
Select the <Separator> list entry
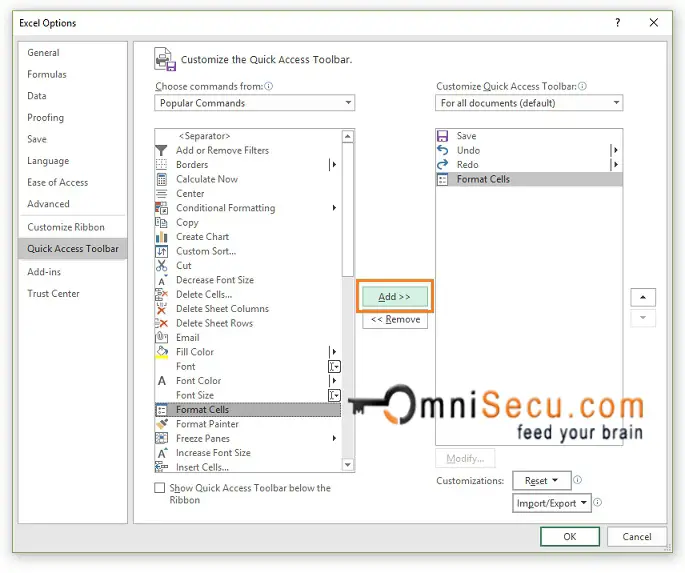click(x=248, y=136)
